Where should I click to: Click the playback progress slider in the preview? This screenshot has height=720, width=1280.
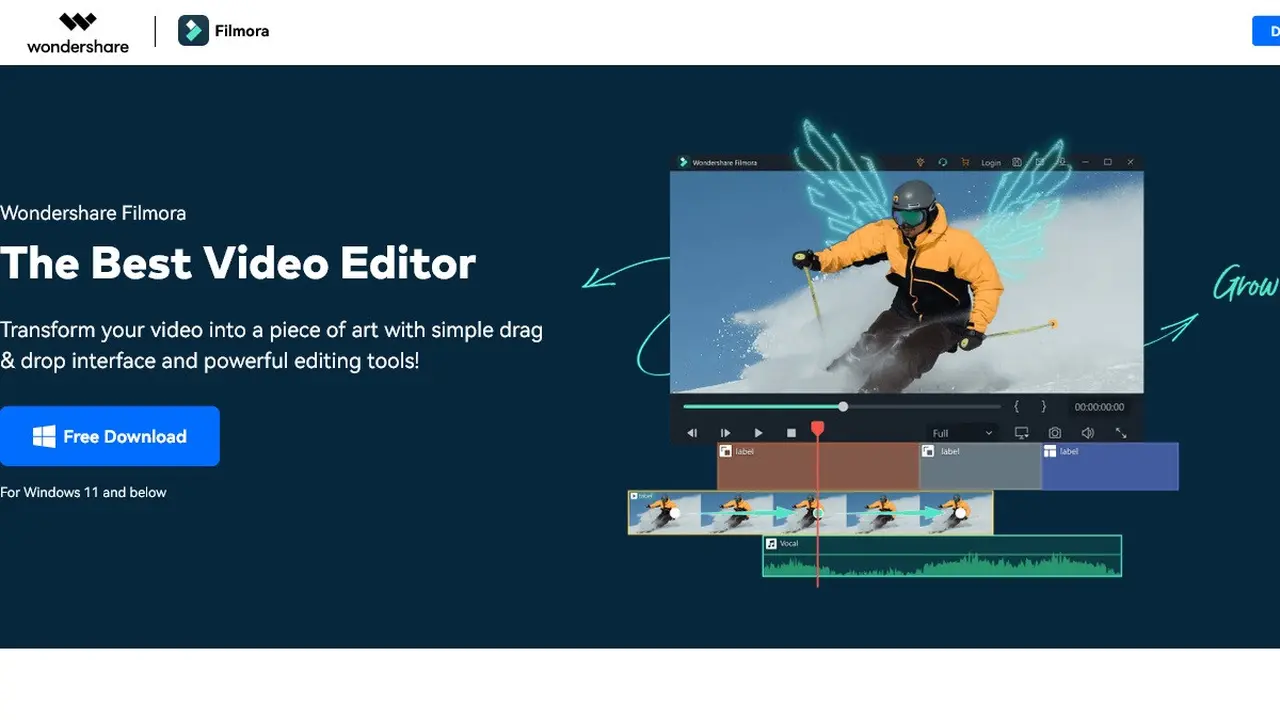843,406
